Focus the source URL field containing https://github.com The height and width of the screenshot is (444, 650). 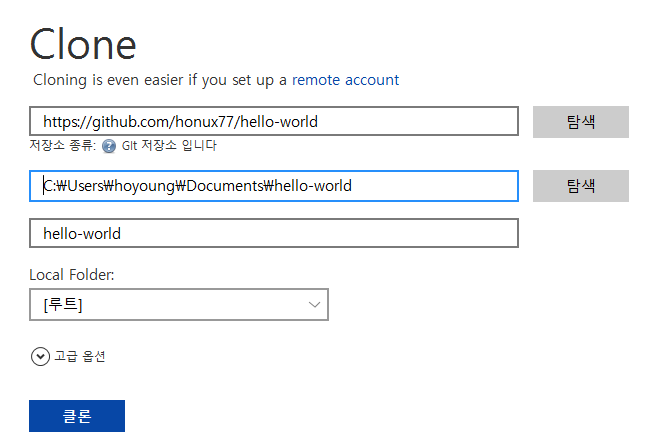click(274, 121)
